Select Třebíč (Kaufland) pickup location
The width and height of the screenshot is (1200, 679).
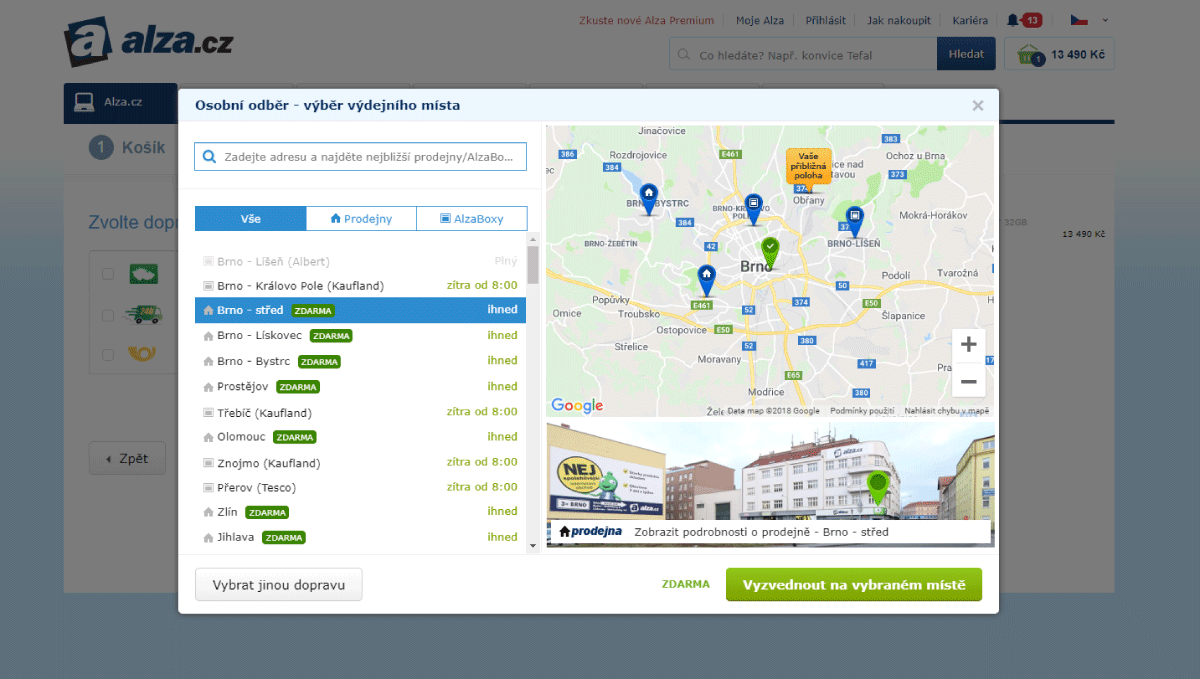pyautogui.click(x=360, y=411)
